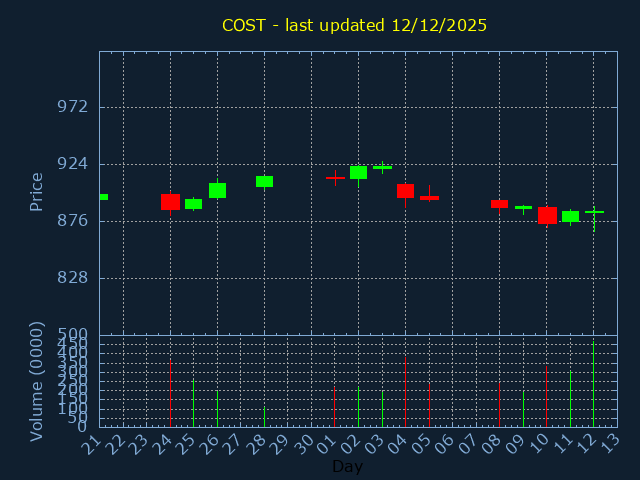Image resolution: width=640 pixels, height=480 pixels.
Task: Click the 500 volume tick label
Action: click(73, 334)
